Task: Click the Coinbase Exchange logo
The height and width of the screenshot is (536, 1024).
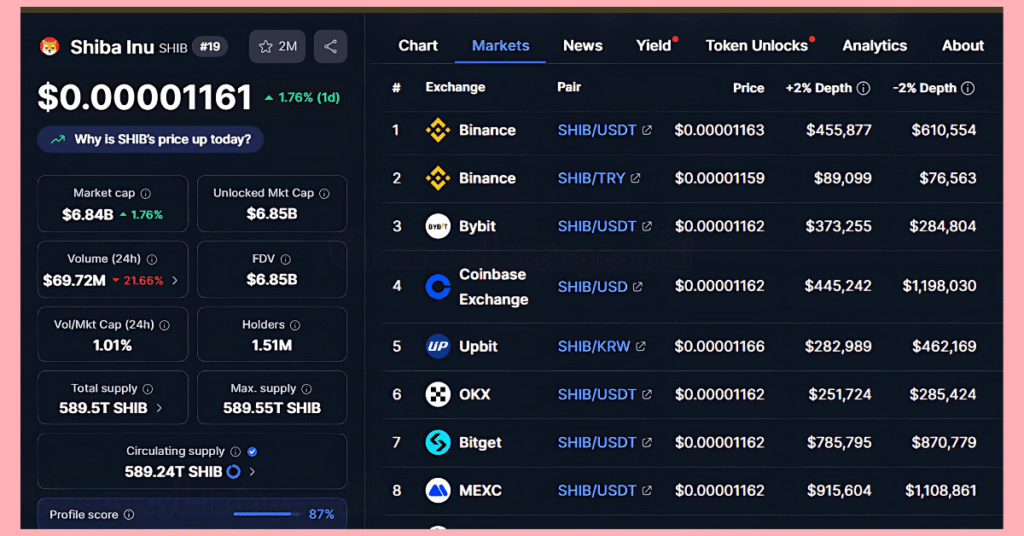Action: click(x=438, y=287)
